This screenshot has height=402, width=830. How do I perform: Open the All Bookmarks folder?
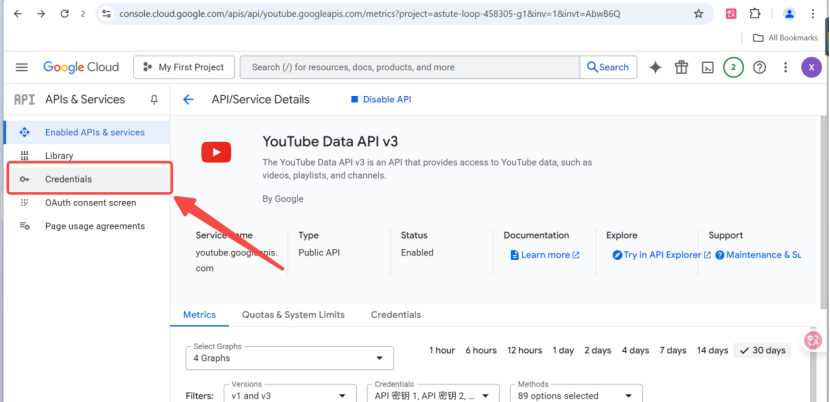pos(786,38)
